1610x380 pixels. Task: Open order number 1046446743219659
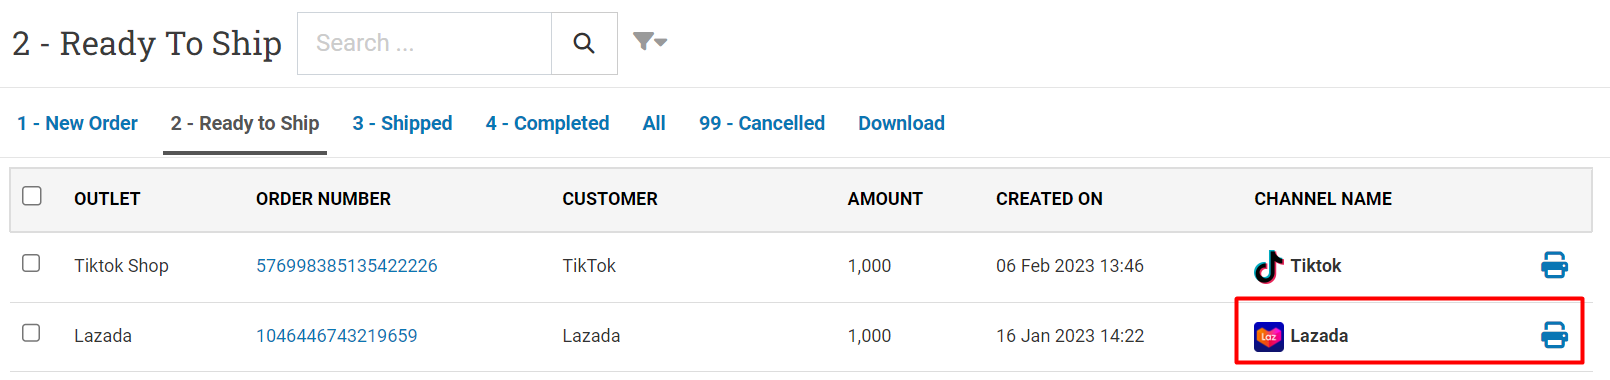(337, 336)
